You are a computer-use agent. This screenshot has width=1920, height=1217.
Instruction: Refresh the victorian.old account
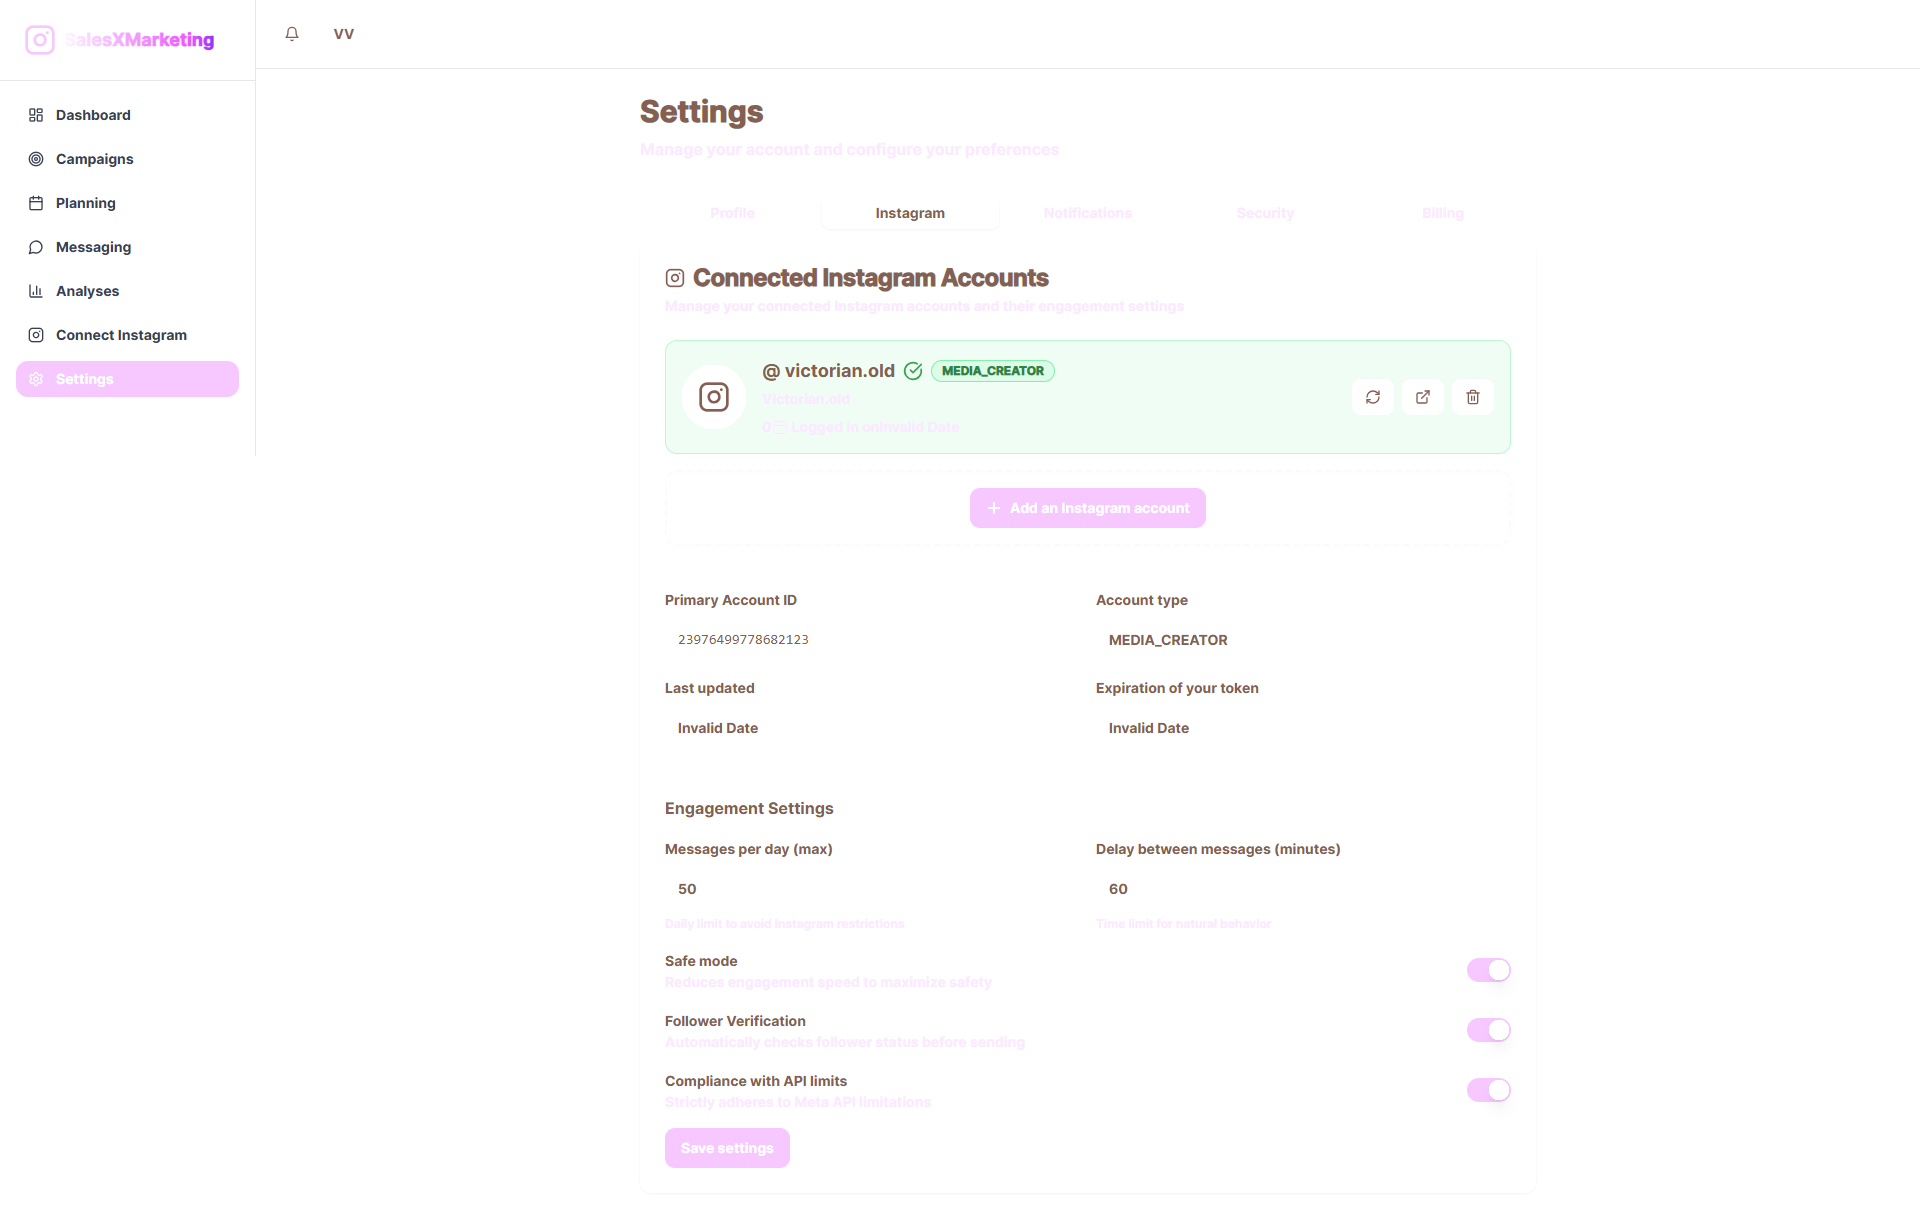(x=1373, y=397)
